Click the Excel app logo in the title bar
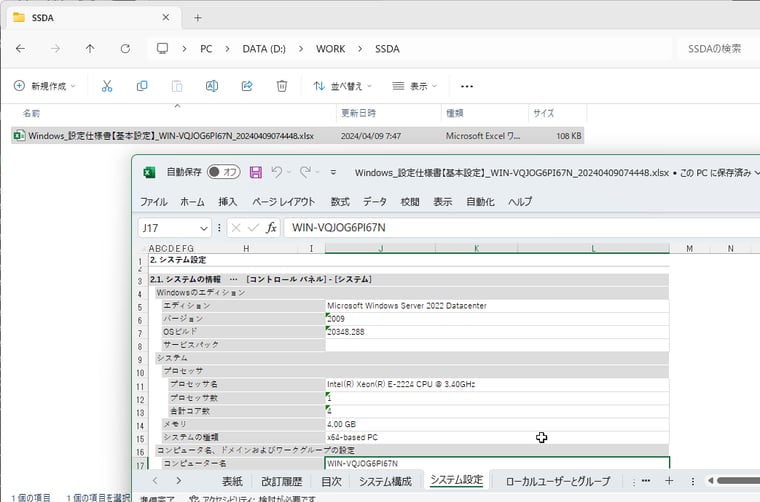Screen dimensions: 760x502 149,172
